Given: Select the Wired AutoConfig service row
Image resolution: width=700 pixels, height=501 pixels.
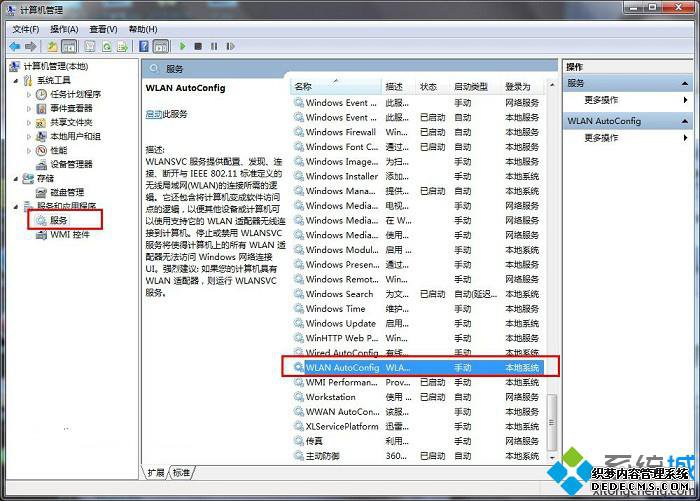Looking at the screenshot, I should [418, 353].
